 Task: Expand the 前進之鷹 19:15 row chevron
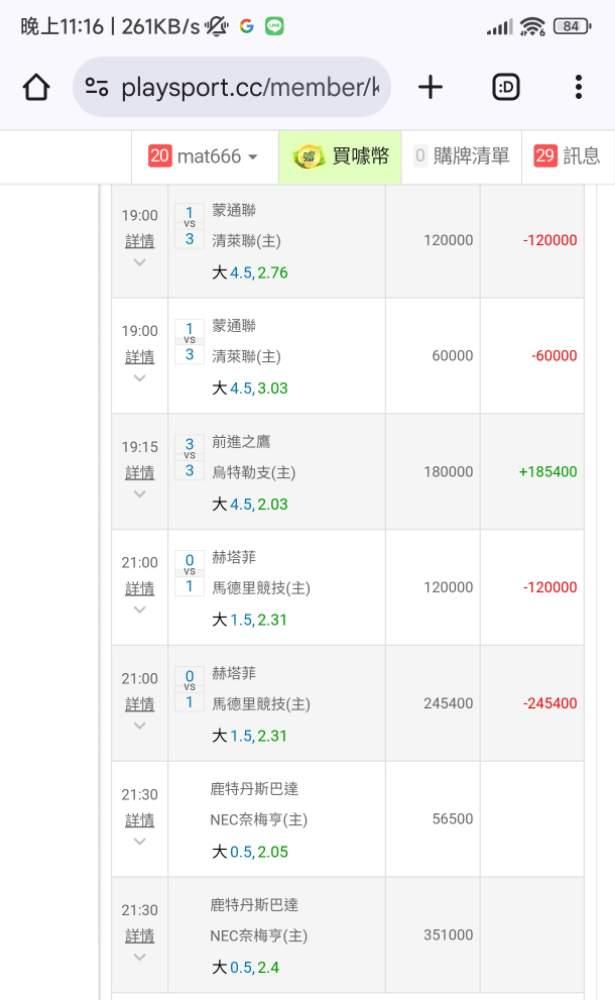139,494
